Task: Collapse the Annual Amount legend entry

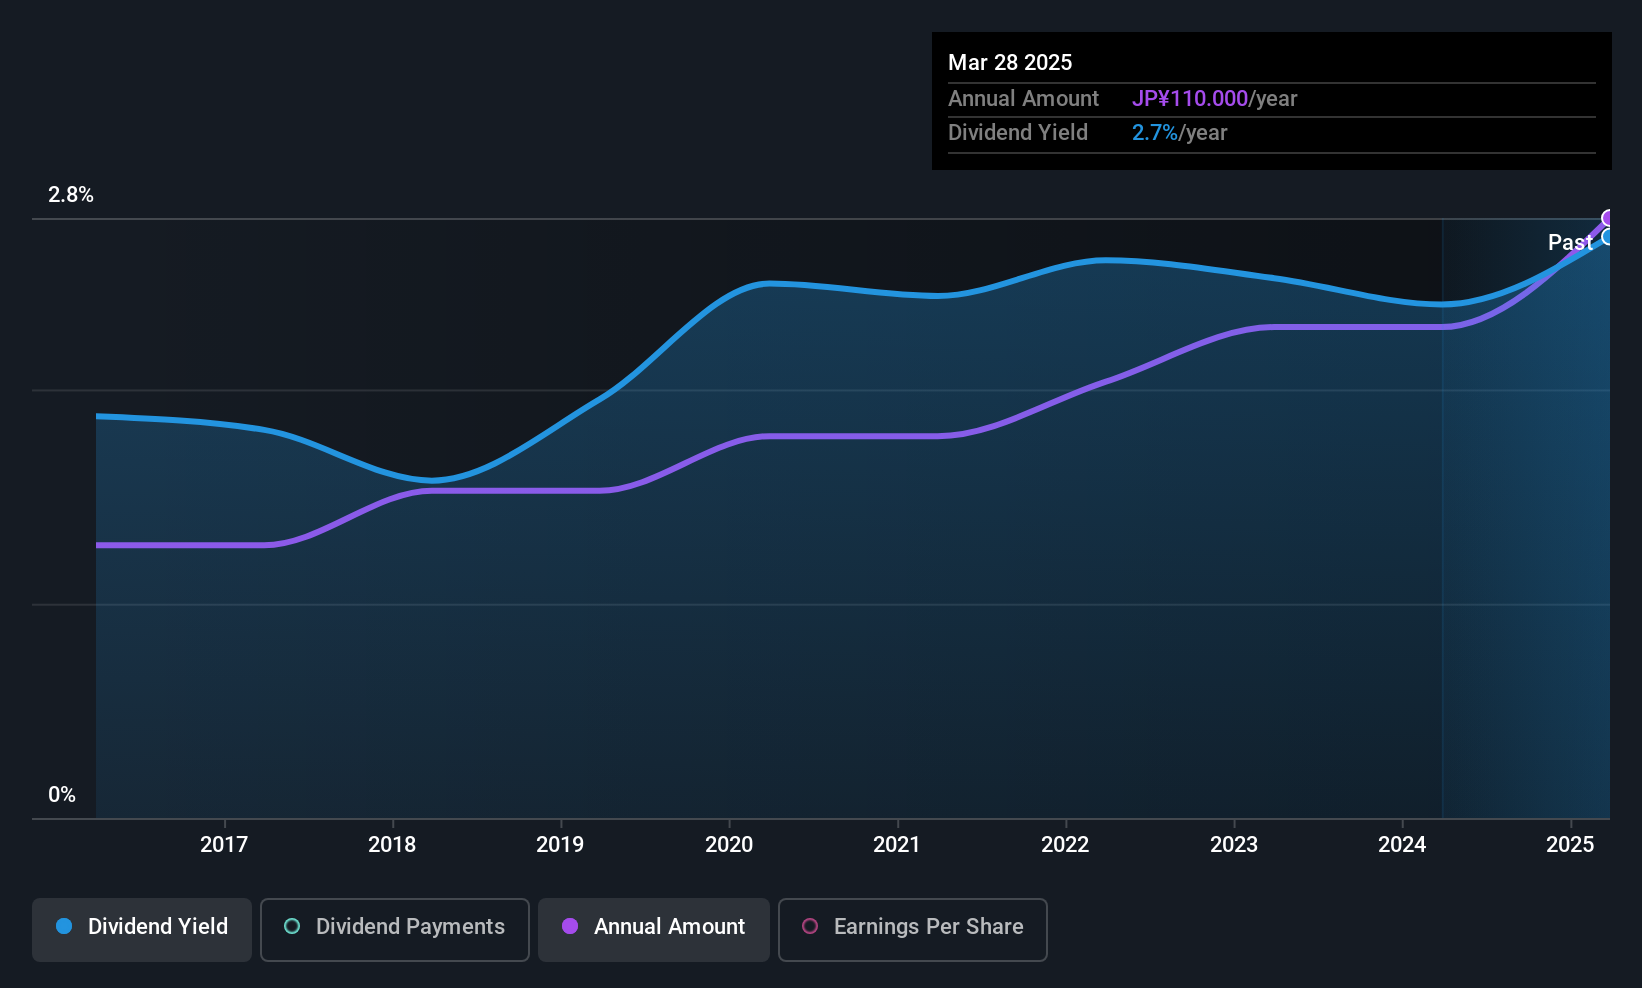Action: point(653,928)
